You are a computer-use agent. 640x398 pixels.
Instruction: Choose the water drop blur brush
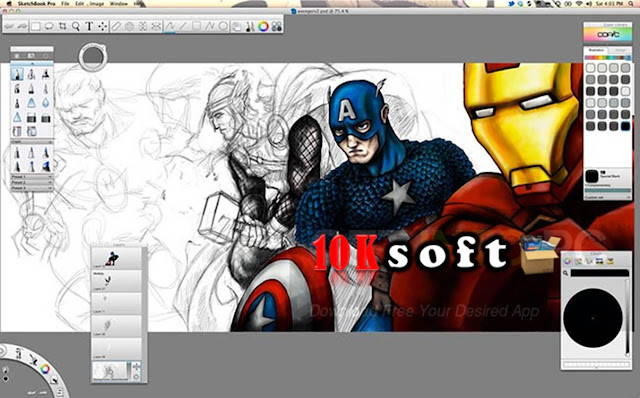point(46,103)
